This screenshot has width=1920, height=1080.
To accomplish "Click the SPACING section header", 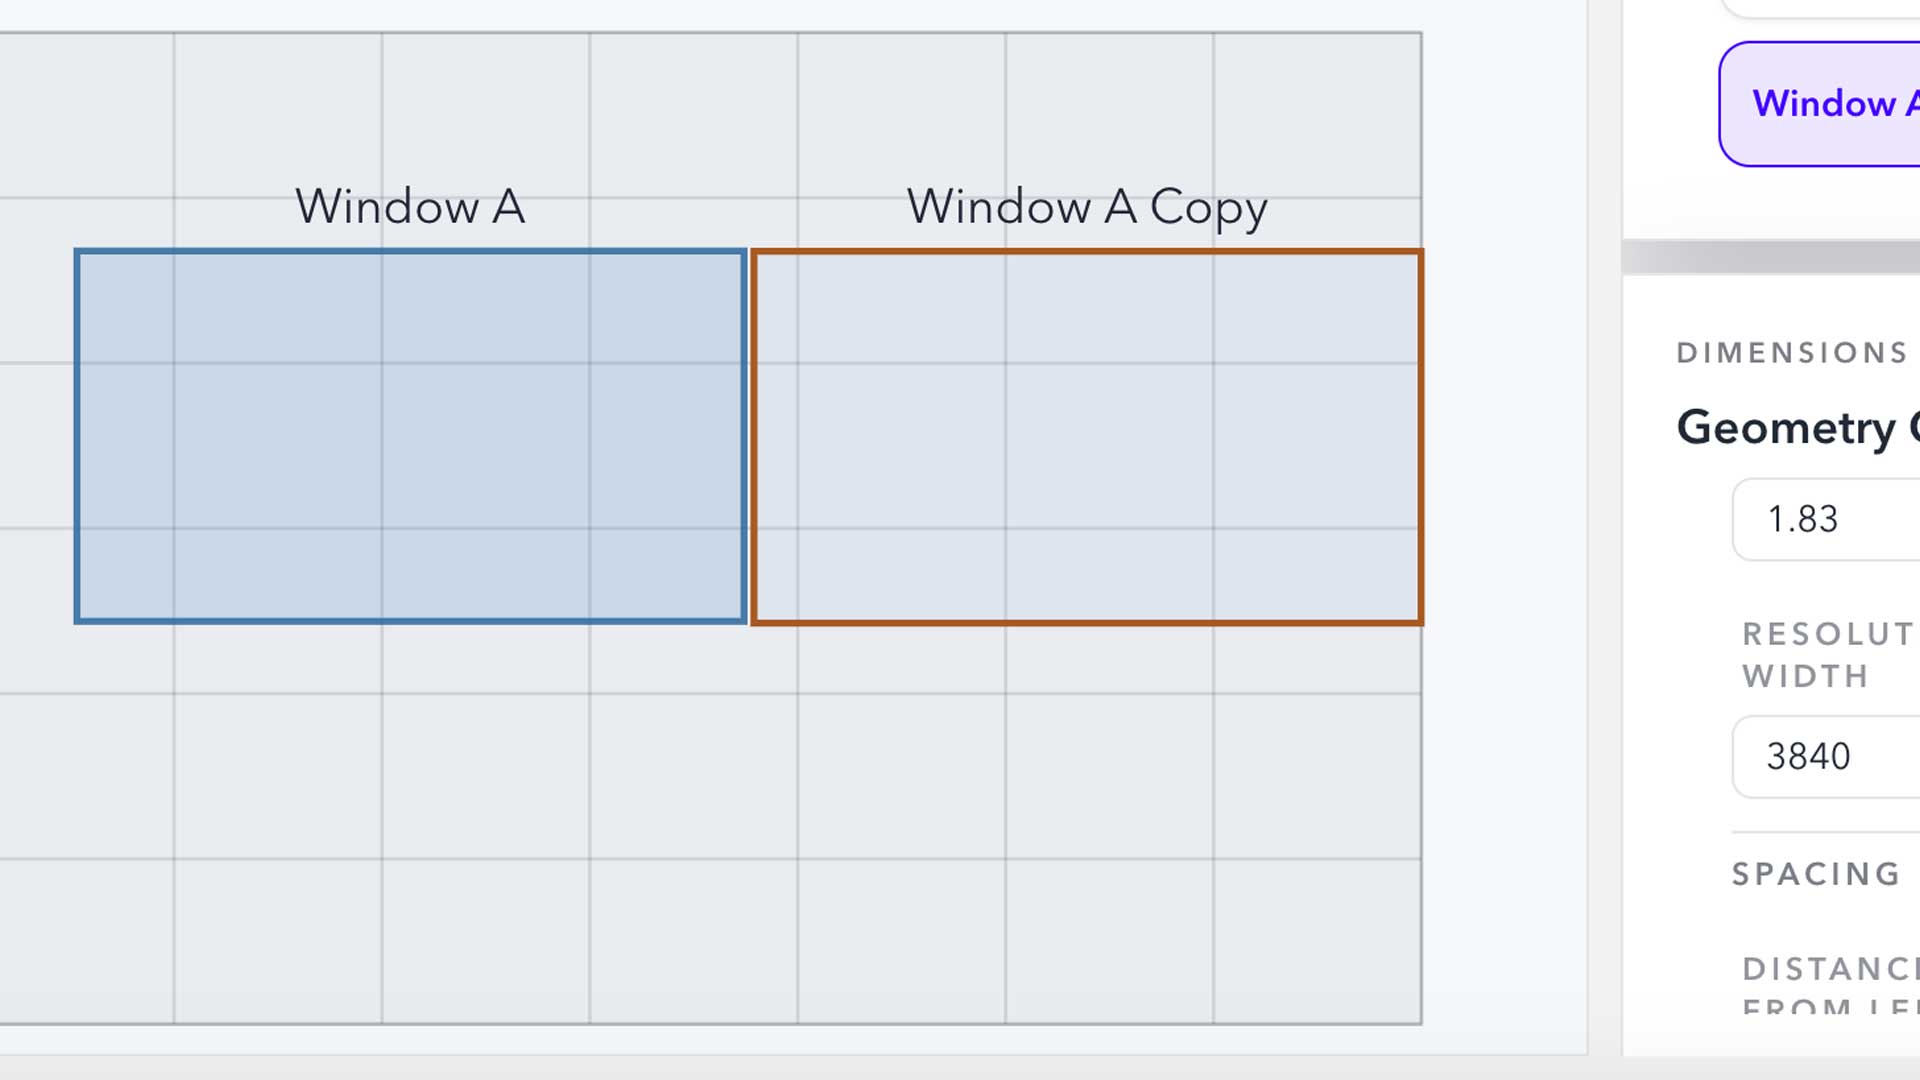I will (1814, 873).
